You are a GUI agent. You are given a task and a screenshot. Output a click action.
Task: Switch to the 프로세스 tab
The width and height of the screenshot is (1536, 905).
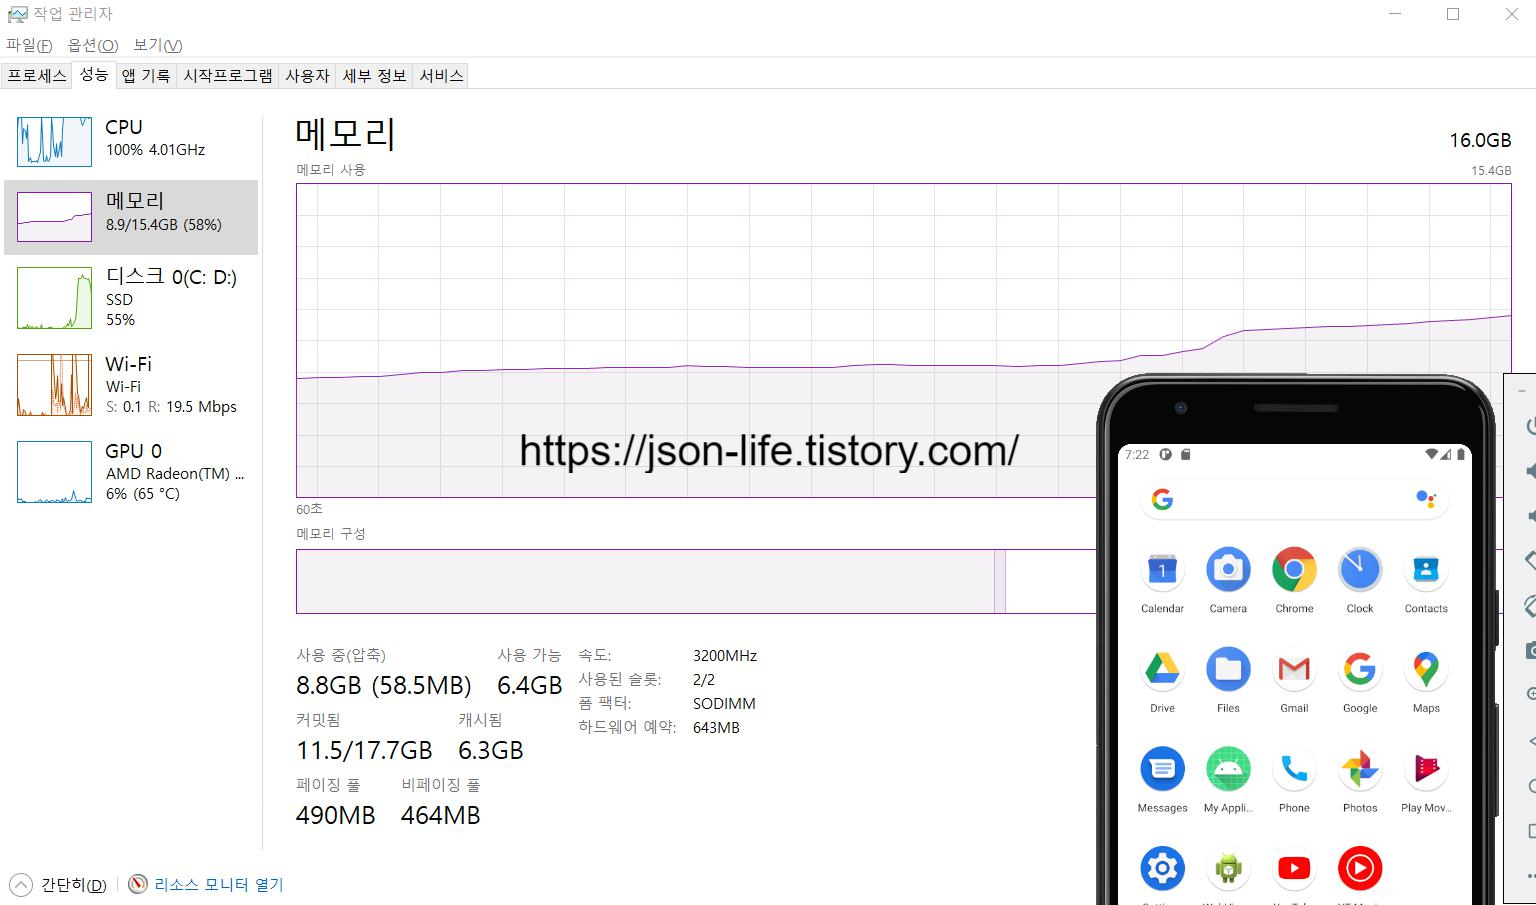[x=37, y=76]
